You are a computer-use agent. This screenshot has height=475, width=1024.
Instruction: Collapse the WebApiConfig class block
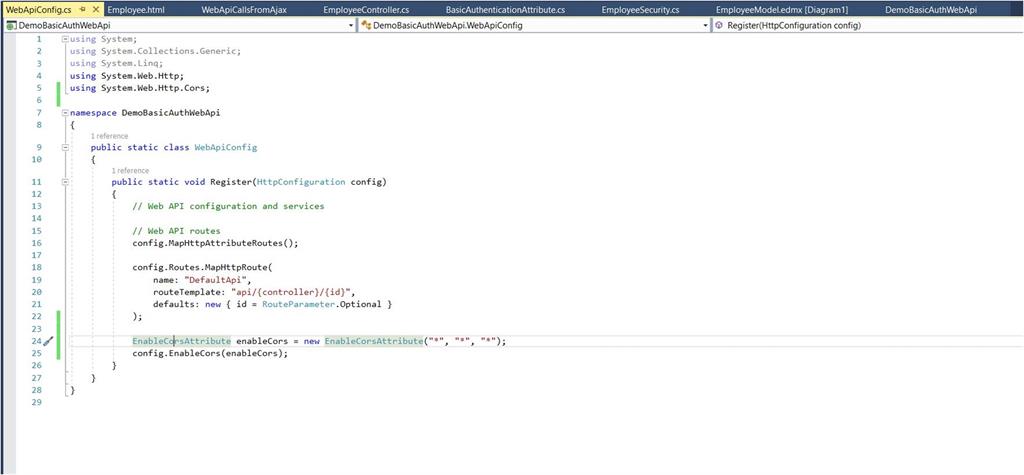tap(65, 148)
